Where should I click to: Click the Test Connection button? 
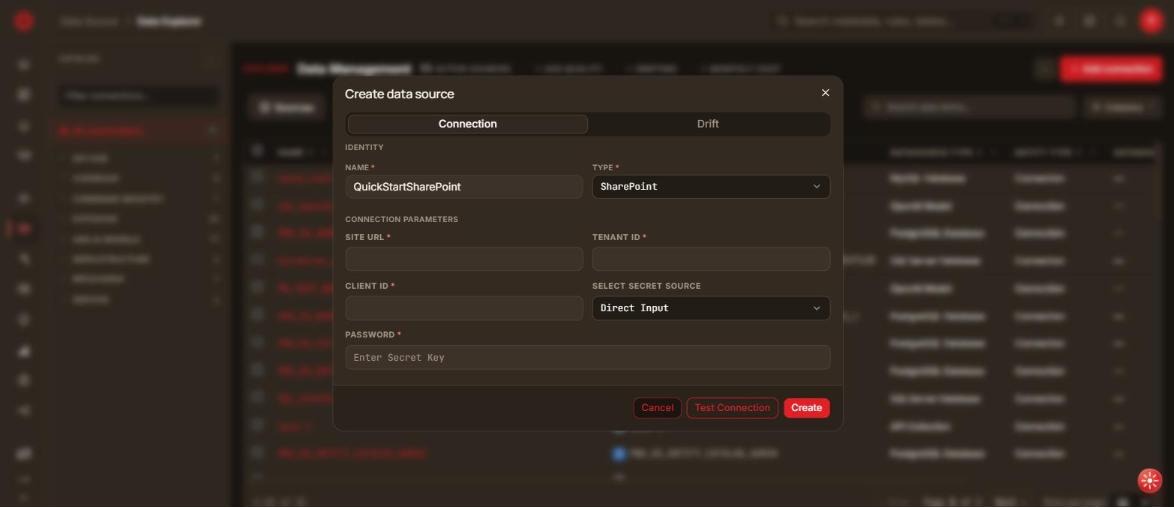click(x=732, y=408)
